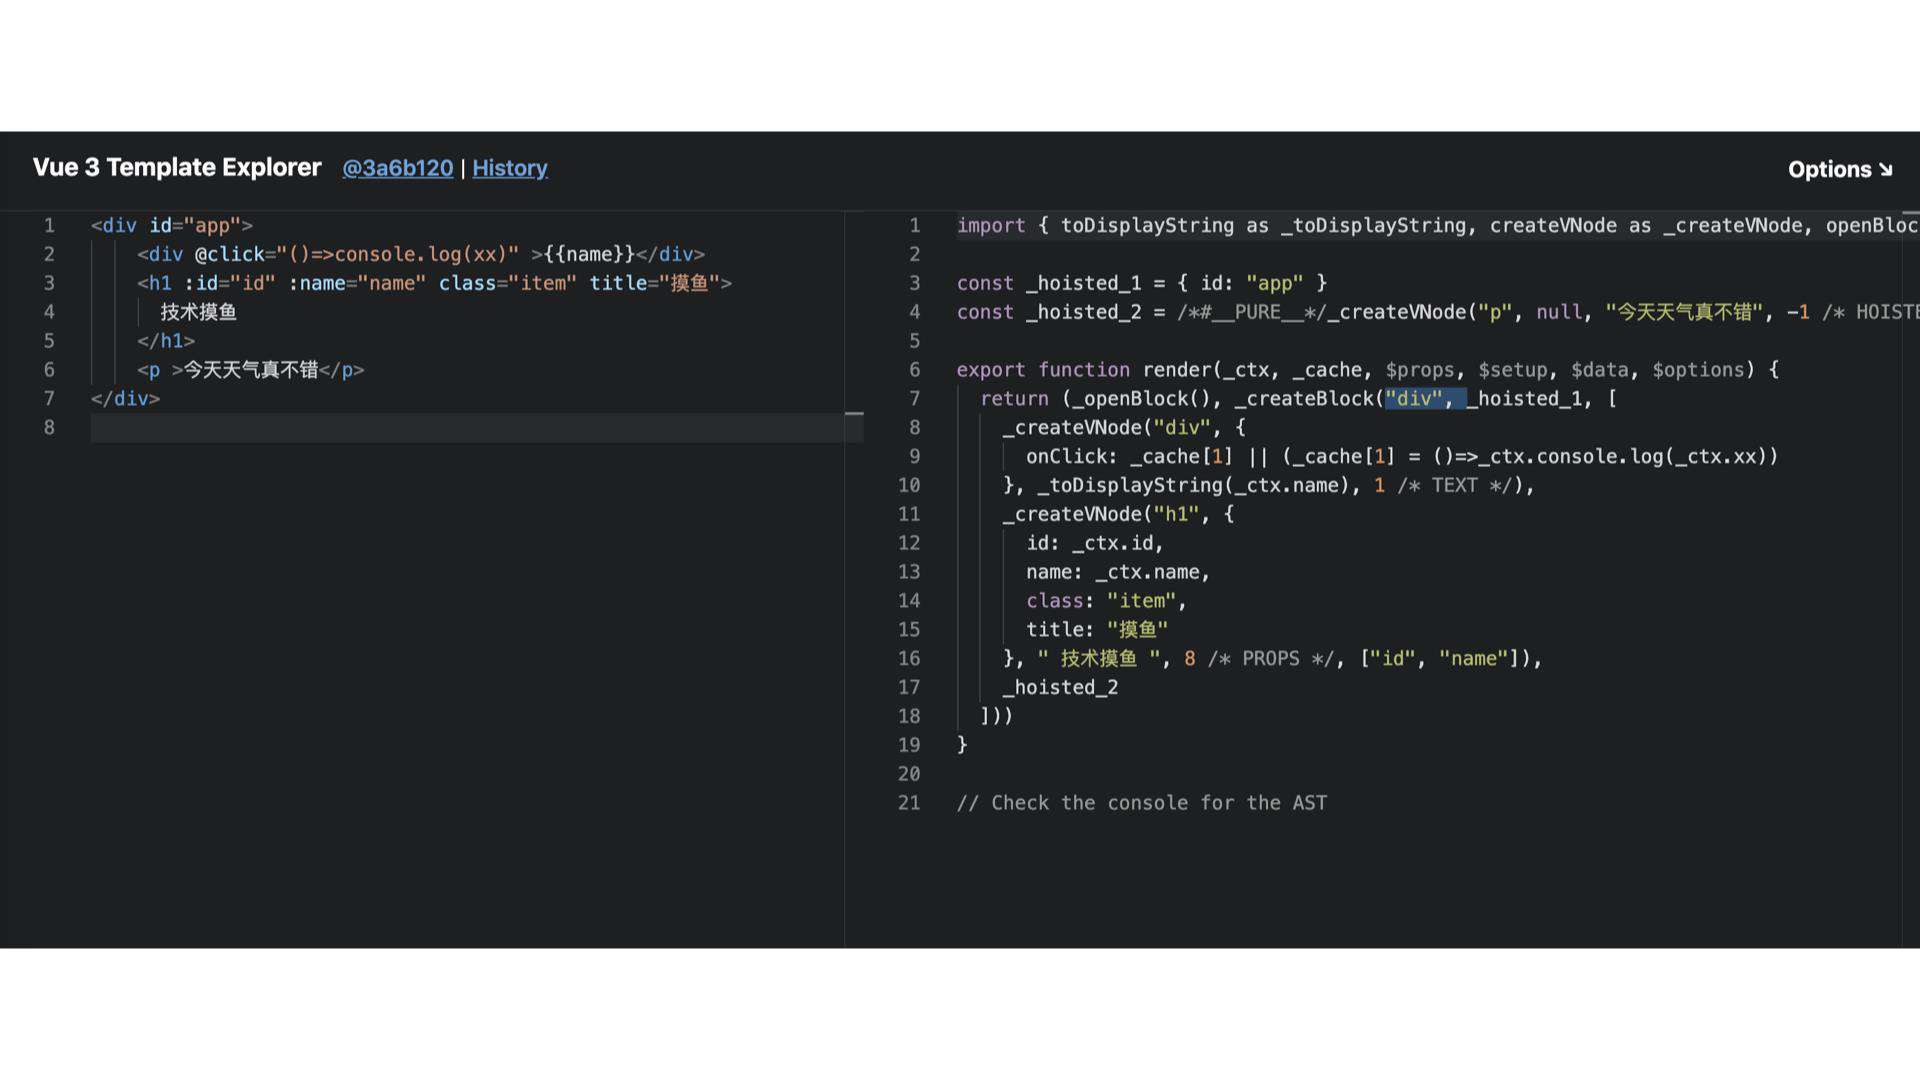Click the _hoisted_2 reference on line 17
The width and height of the screenshot is (1920, 1080).
click(1061, 687)
